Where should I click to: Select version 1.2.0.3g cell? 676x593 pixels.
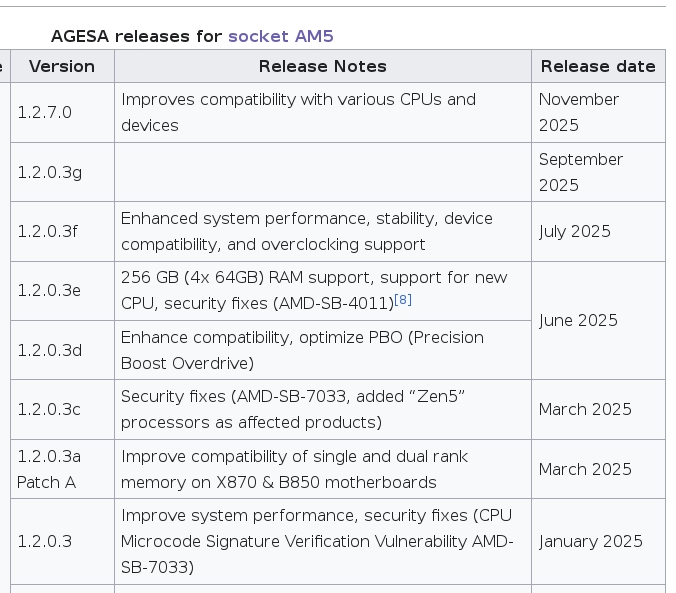pos(62,172)
